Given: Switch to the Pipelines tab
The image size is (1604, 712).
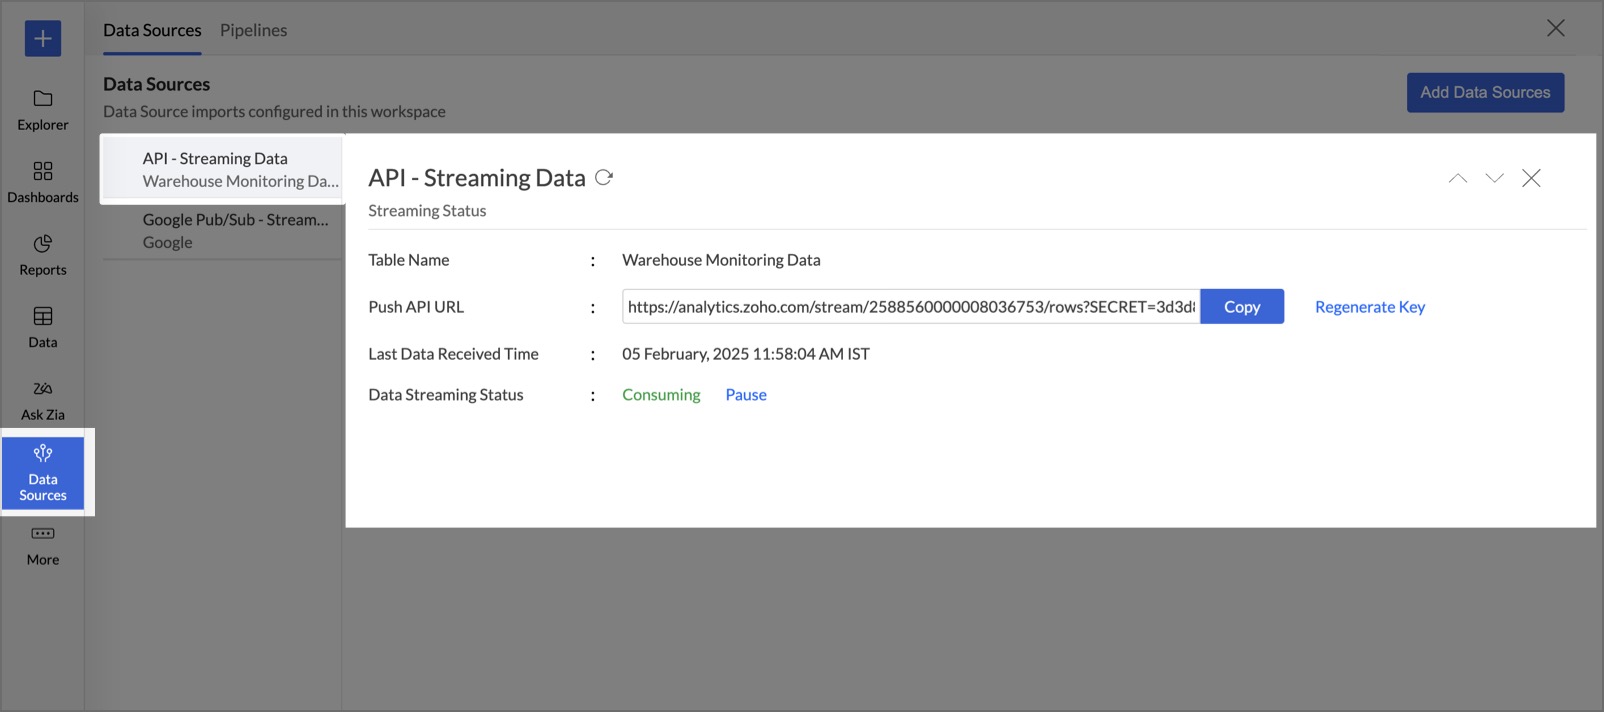Looking at the screenshot, I should point(253,30).
